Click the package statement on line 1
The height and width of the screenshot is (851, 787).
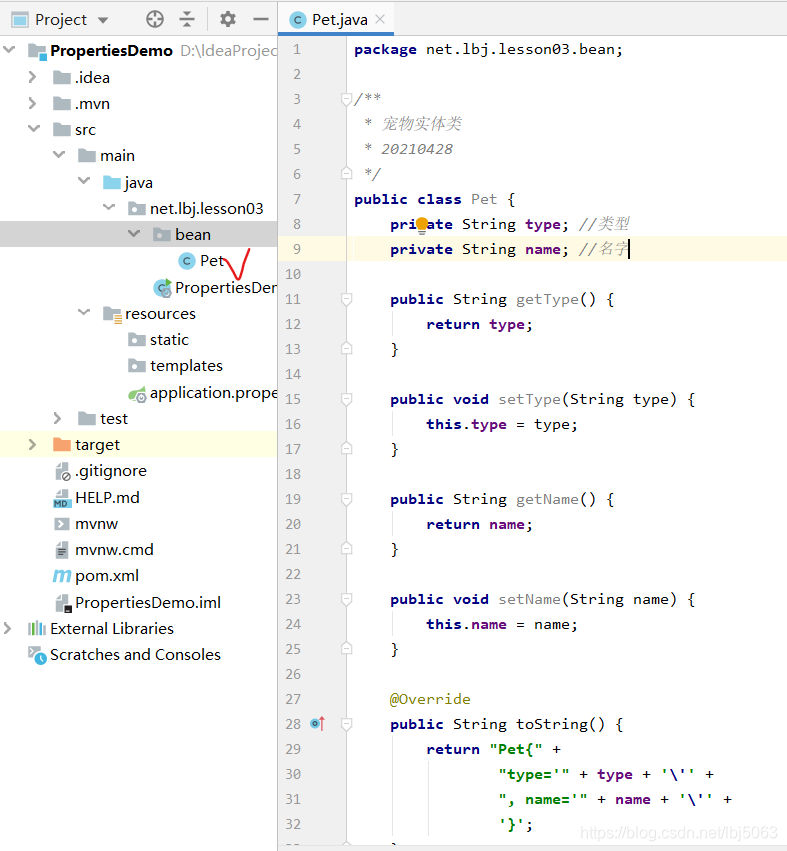click(488, 49)
